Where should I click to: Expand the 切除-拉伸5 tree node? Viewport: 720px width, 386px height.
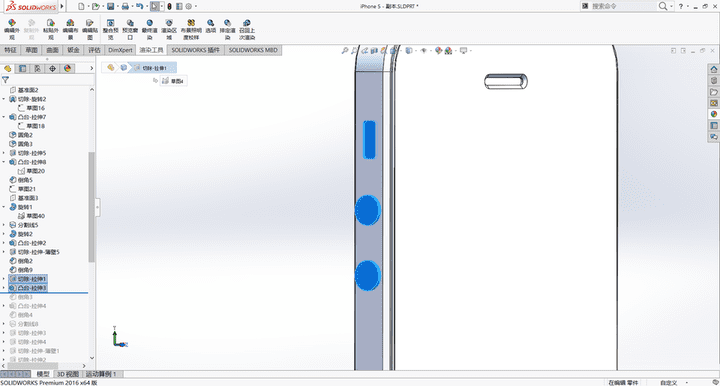(4, 153)
